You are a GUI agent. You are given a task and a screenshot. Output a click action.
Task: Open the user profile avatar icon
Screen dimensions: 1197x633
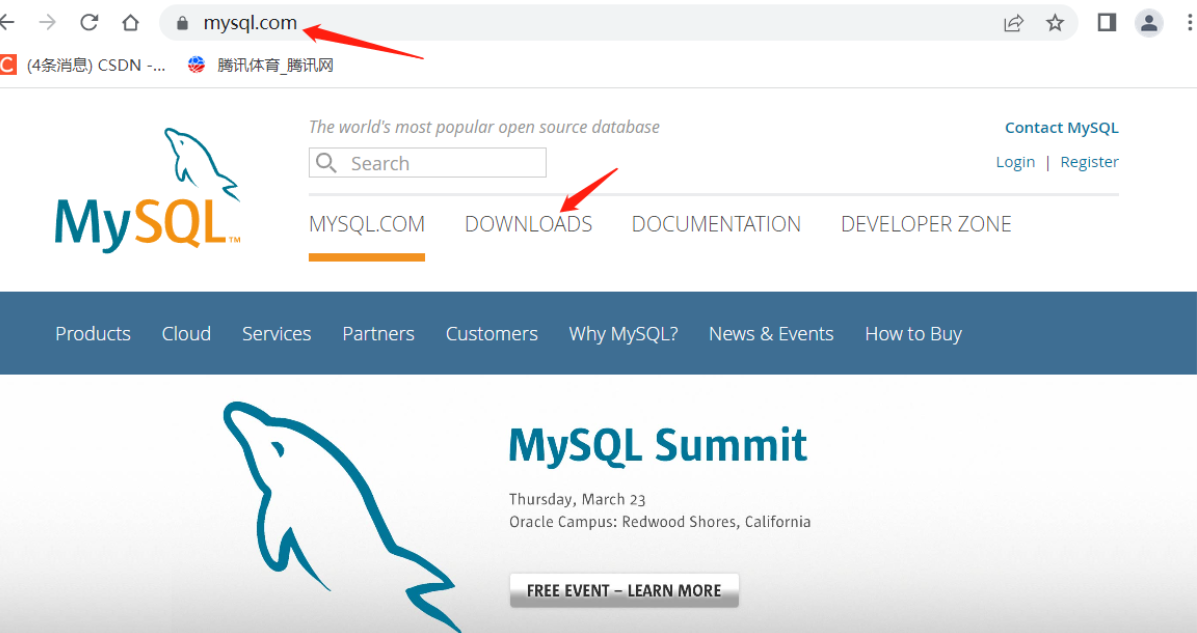coord(1148,23)
